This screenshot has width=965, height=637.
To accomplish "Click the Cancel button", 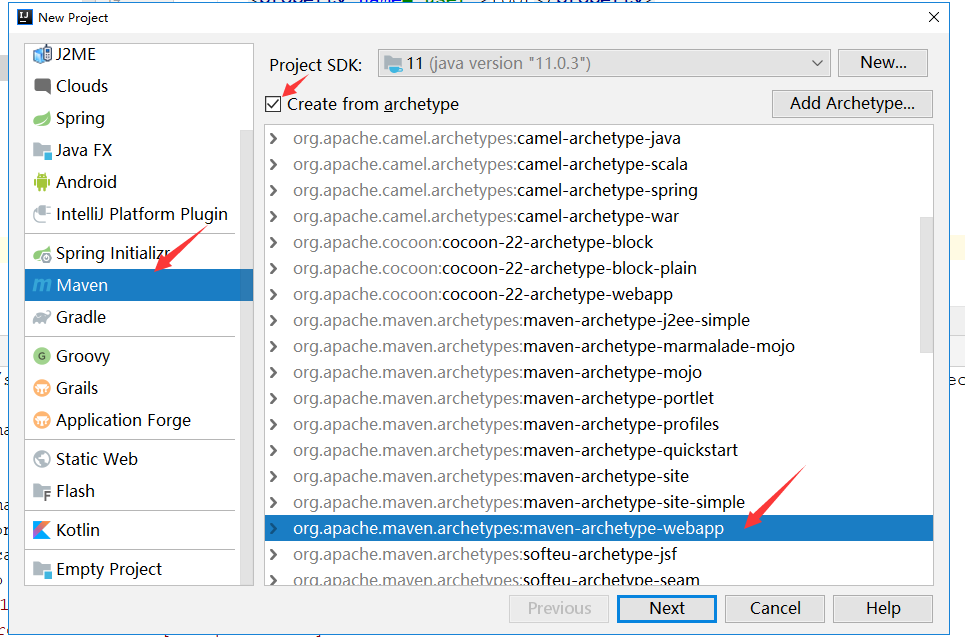I will (x=775, y=609).
